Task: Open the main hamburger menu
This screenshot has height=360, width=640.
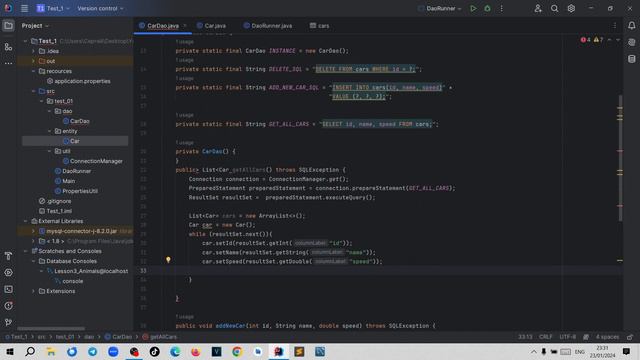Action: pos(24,8)
